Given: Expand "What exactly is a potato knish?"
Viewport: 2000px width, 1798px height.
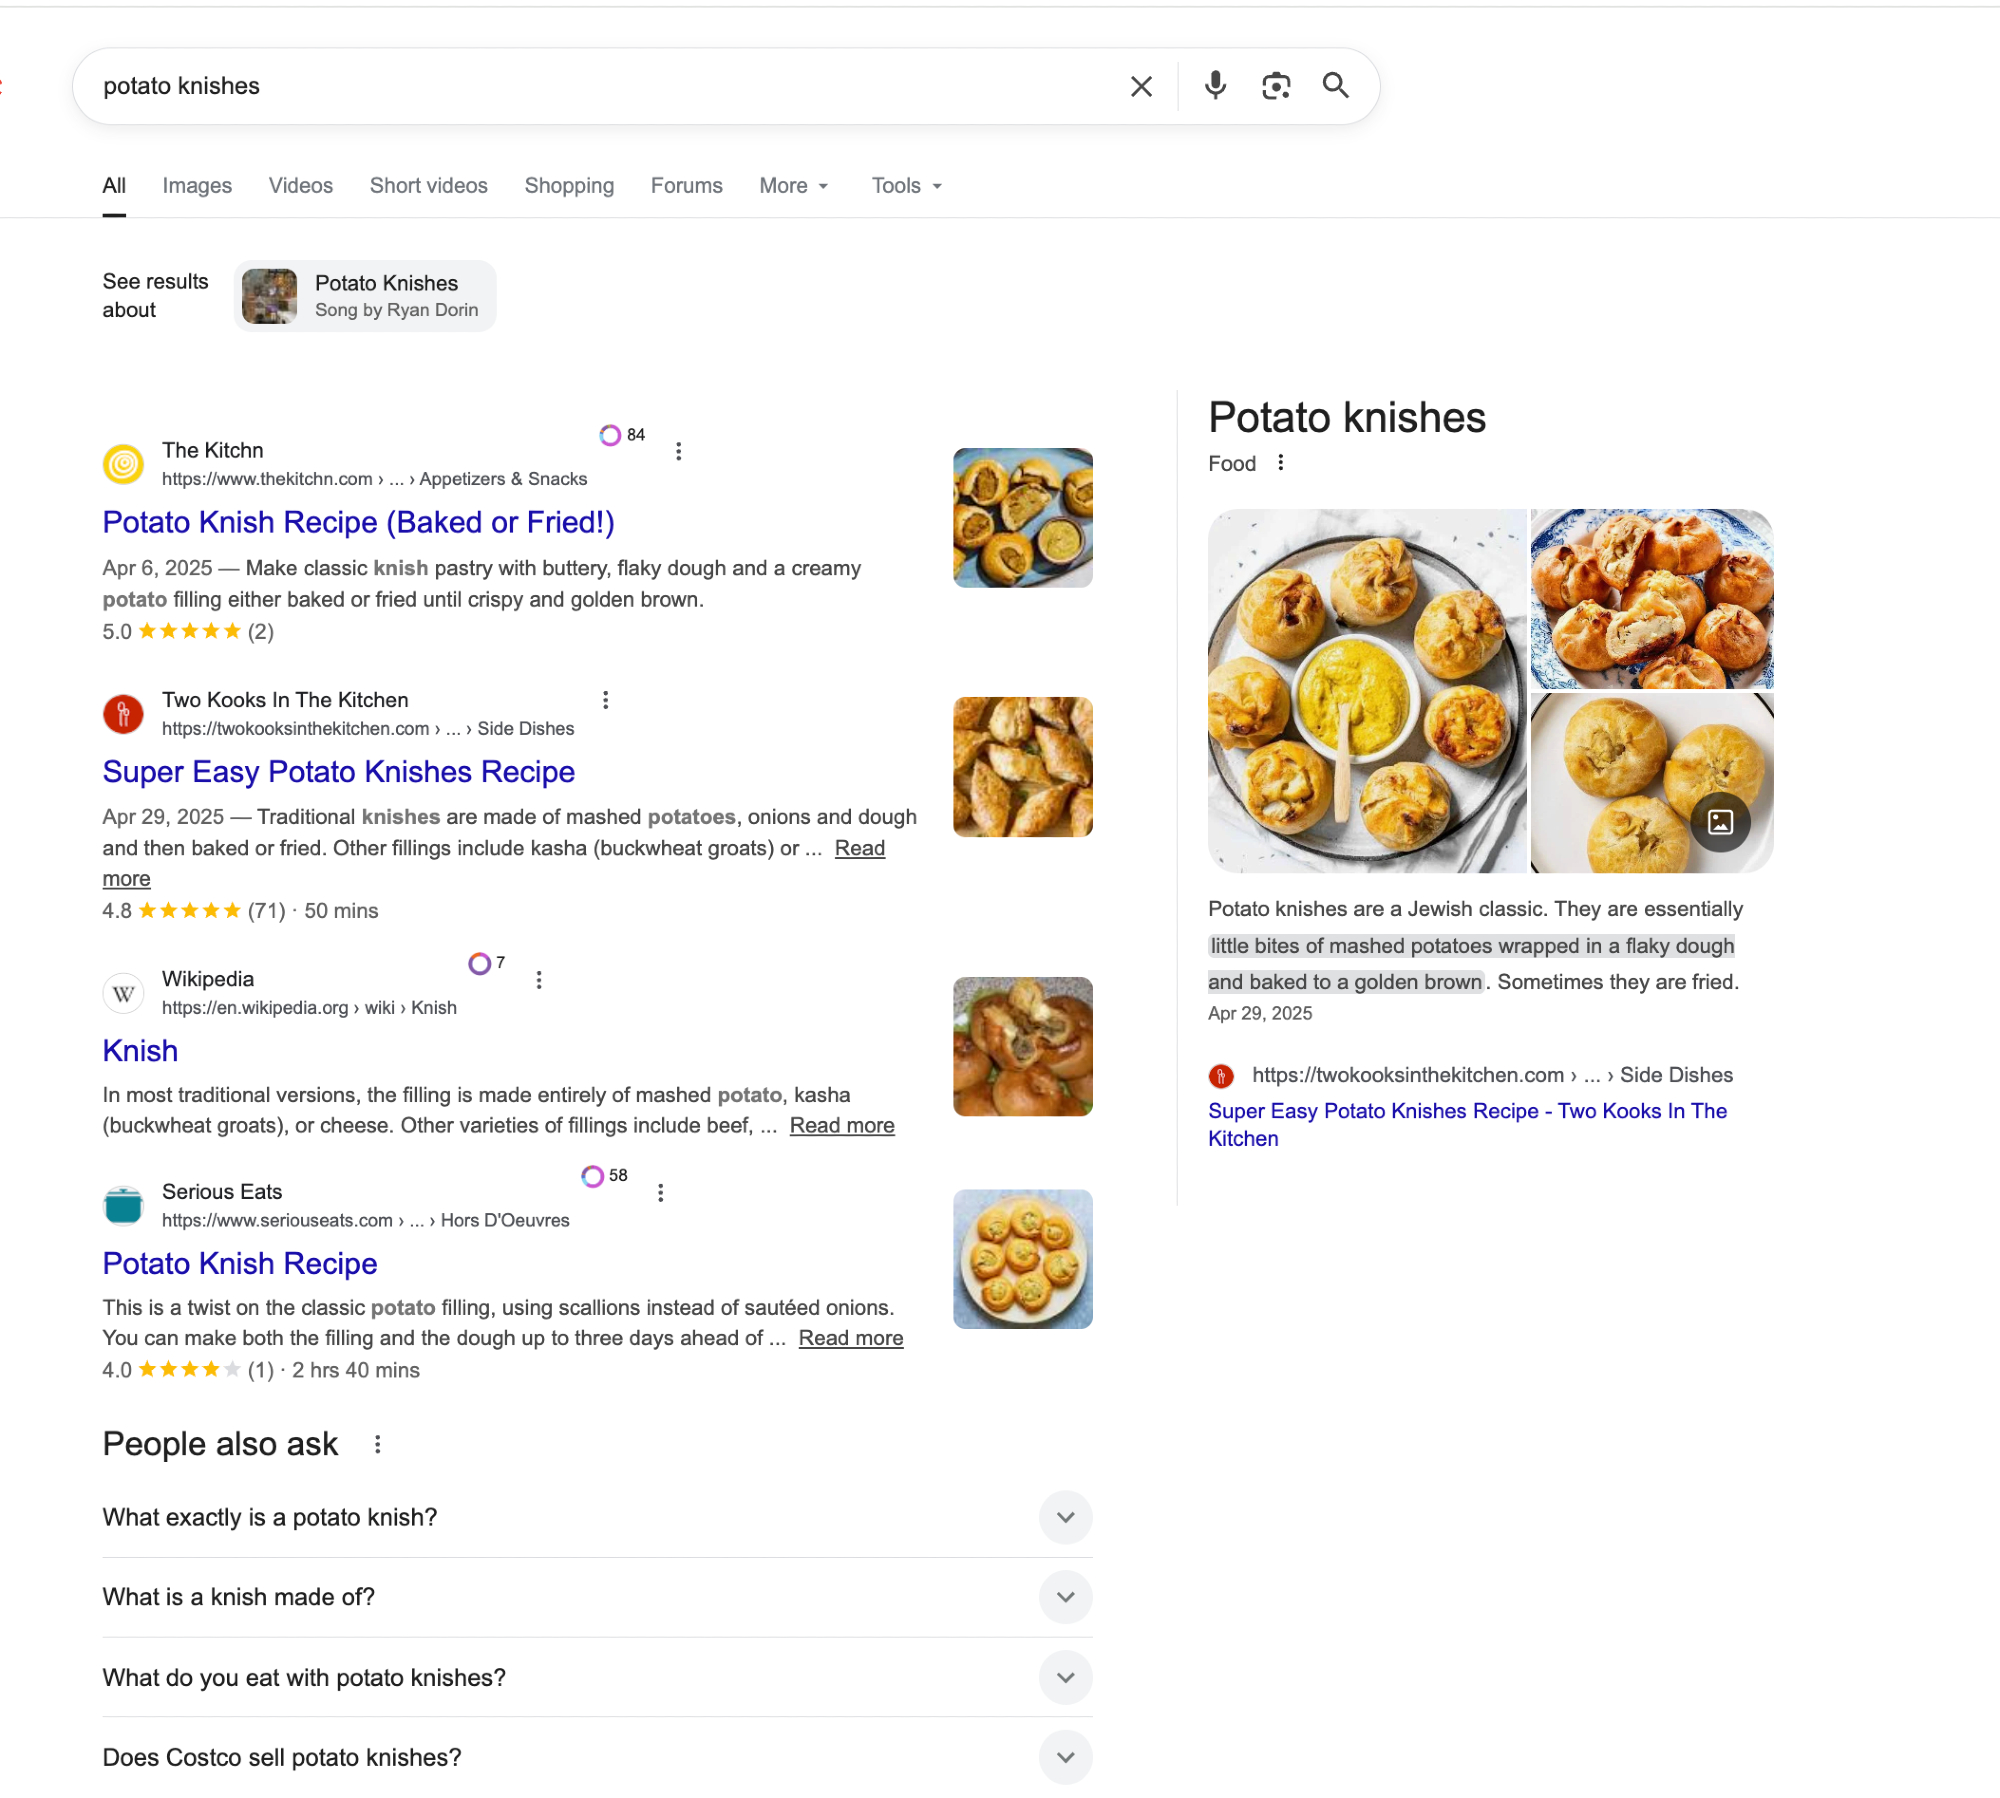Looking at the screenshot, I should click(1065, 1517).
